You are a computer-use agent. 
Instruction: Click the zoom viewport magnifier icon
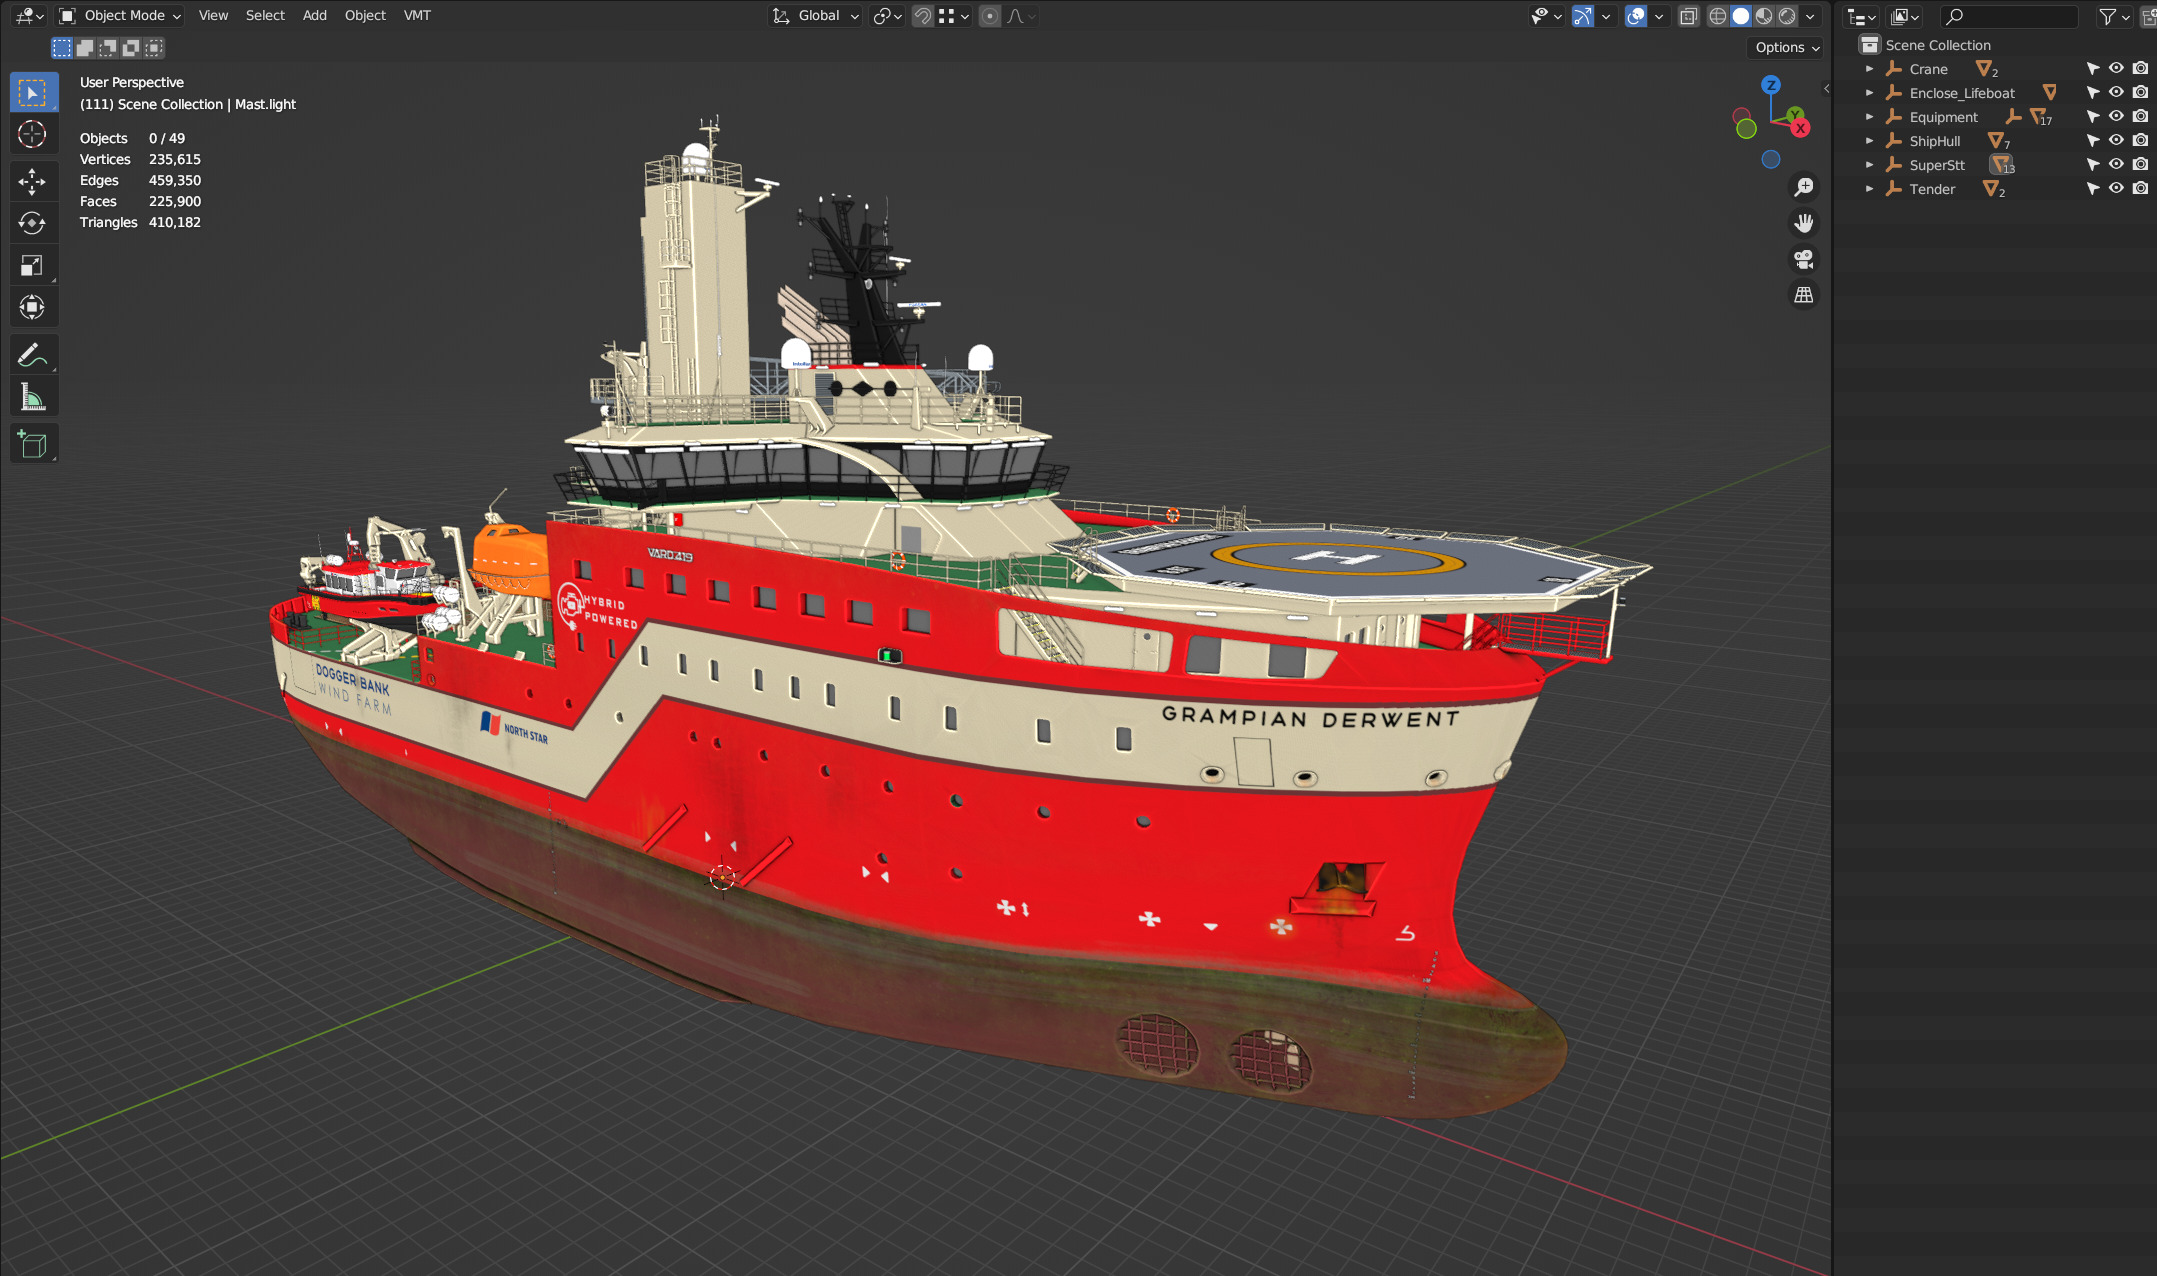pos(1804,187)
